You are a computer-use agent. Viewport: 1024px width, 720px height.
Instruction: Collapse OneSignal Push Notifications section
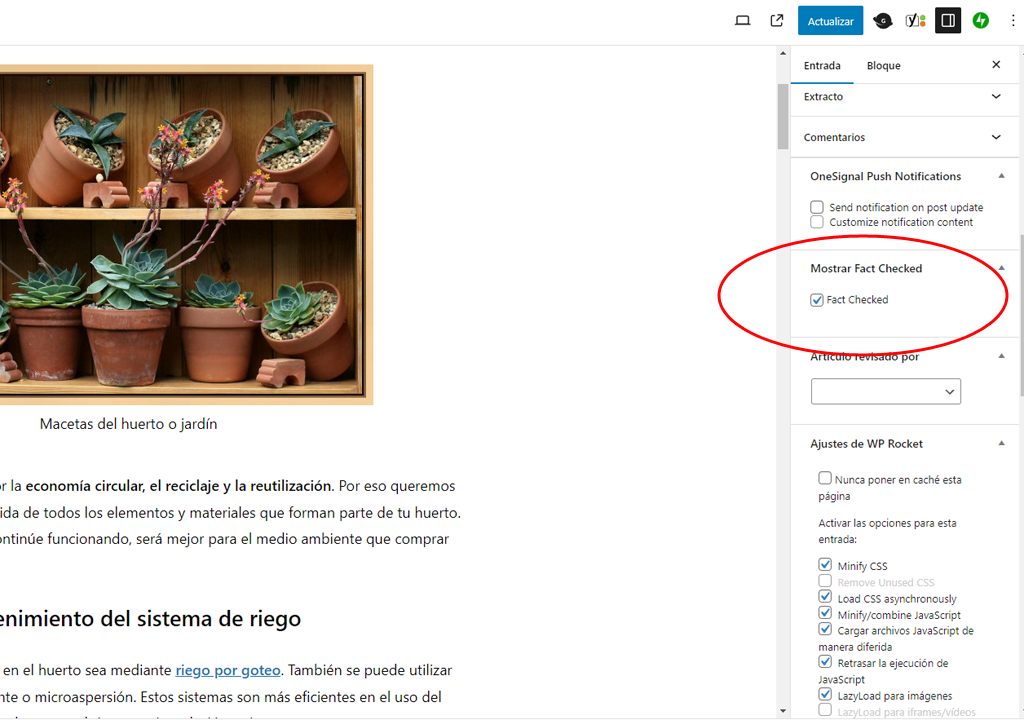[1001, 176]
